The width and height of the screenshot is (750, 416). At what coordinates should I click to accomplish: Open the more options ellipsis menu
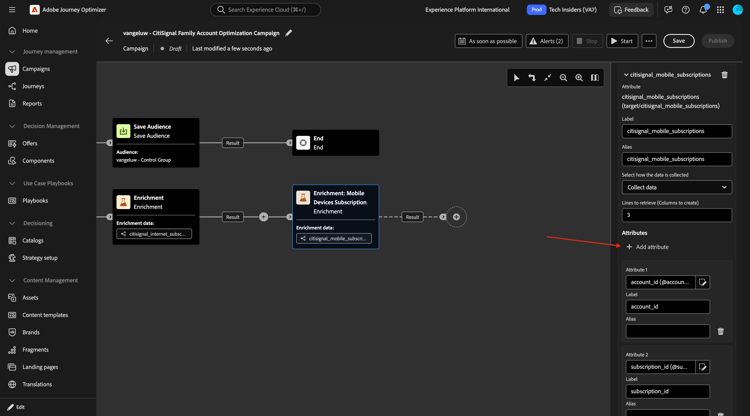click(x=649, y=41)
